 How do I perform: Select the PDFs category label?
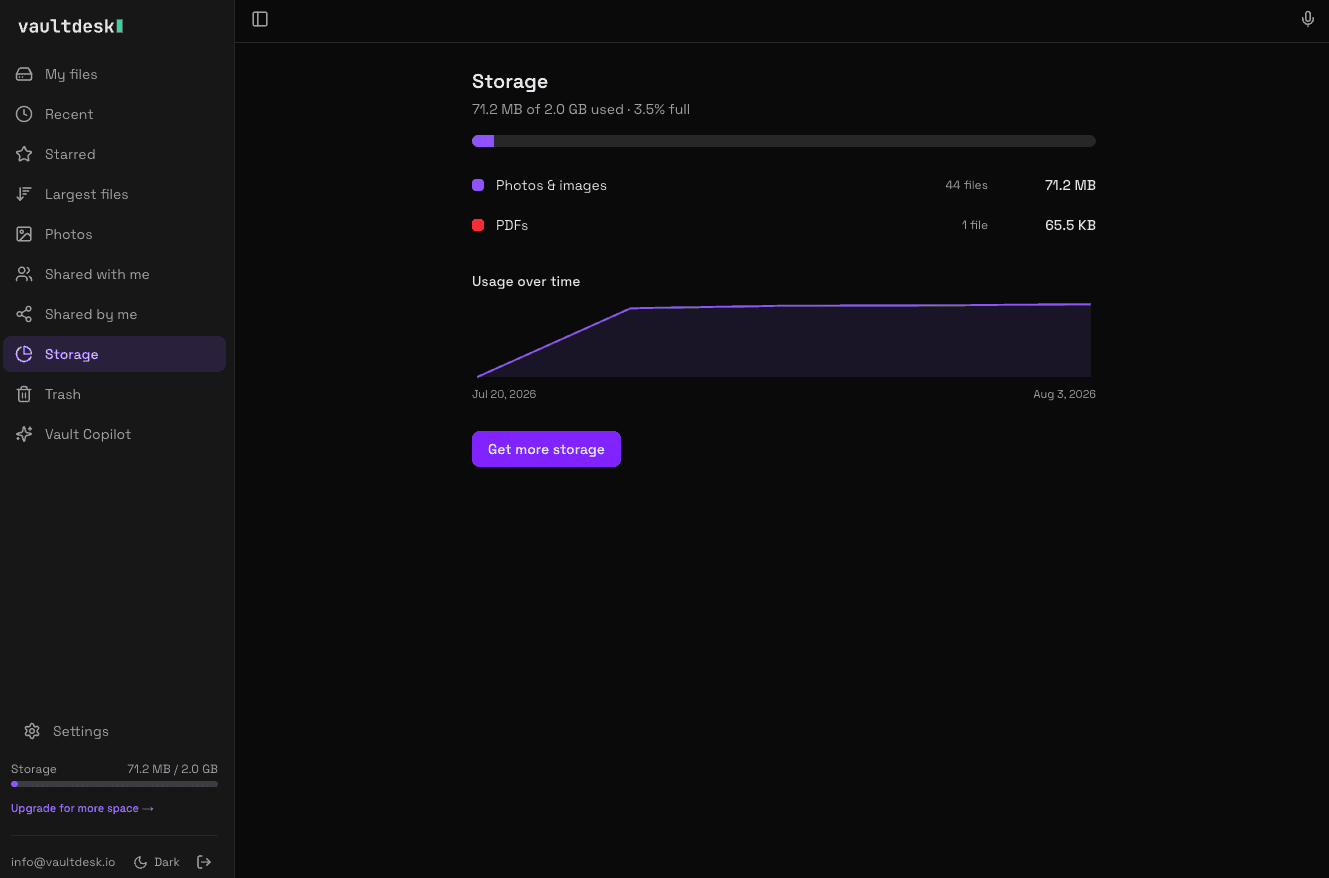coord(512,225)
